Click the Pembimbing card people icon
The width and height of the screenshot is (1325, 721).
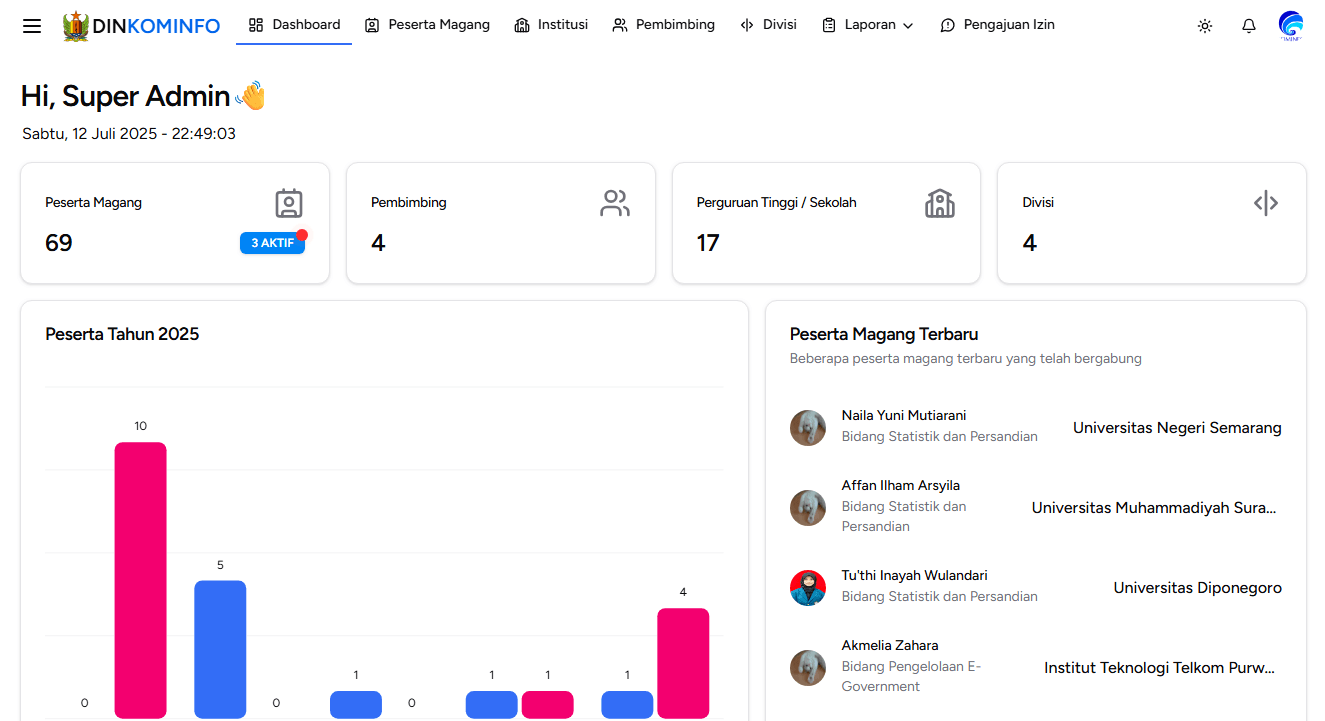click(x=615, y=204)
